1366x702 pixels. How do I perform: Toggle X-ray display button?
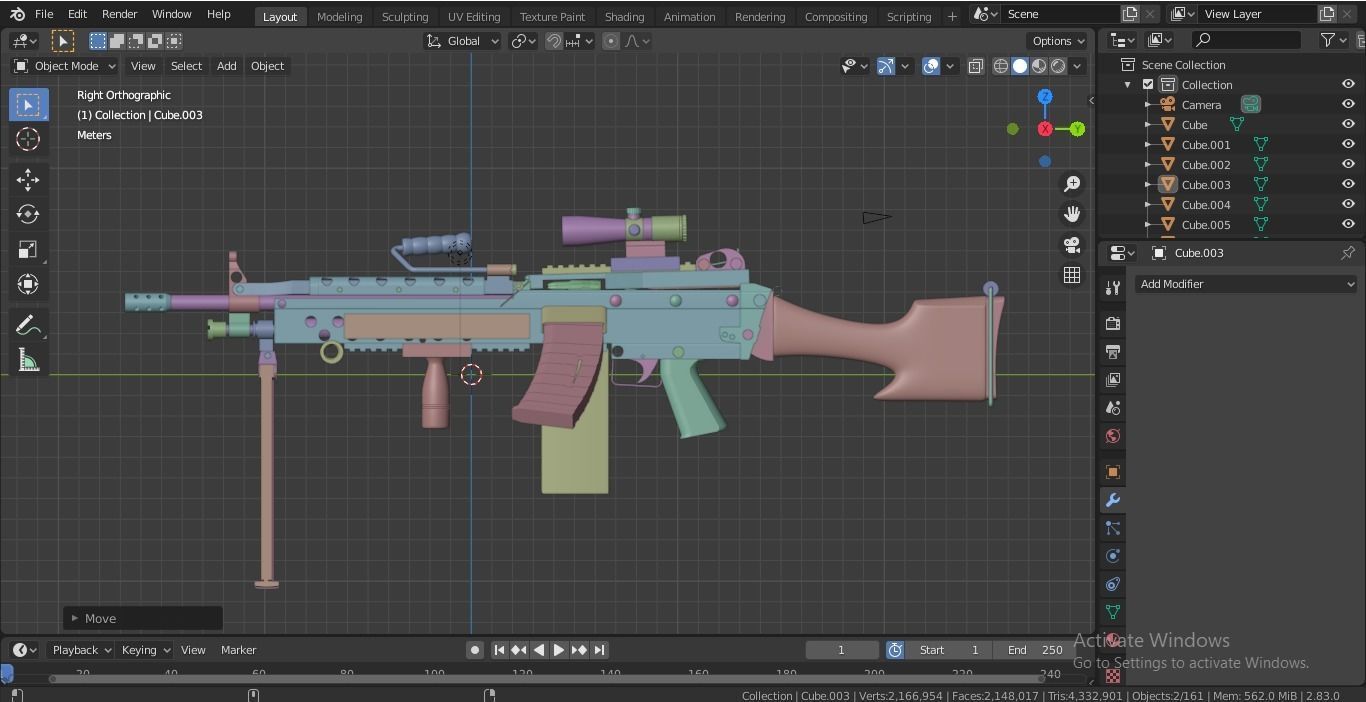point(976,66)
